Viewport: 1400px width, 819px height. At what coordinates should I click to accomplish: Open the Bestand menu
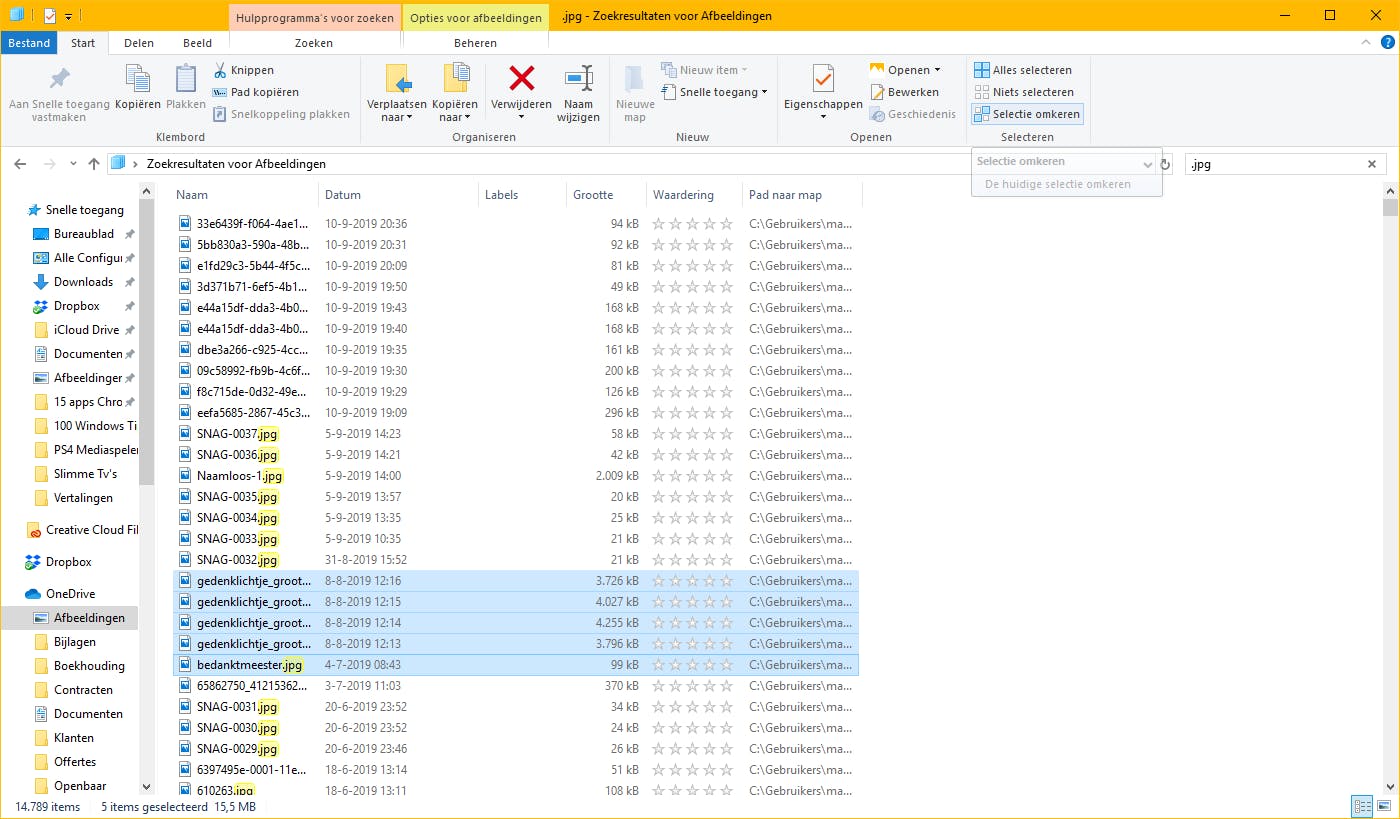29,44
